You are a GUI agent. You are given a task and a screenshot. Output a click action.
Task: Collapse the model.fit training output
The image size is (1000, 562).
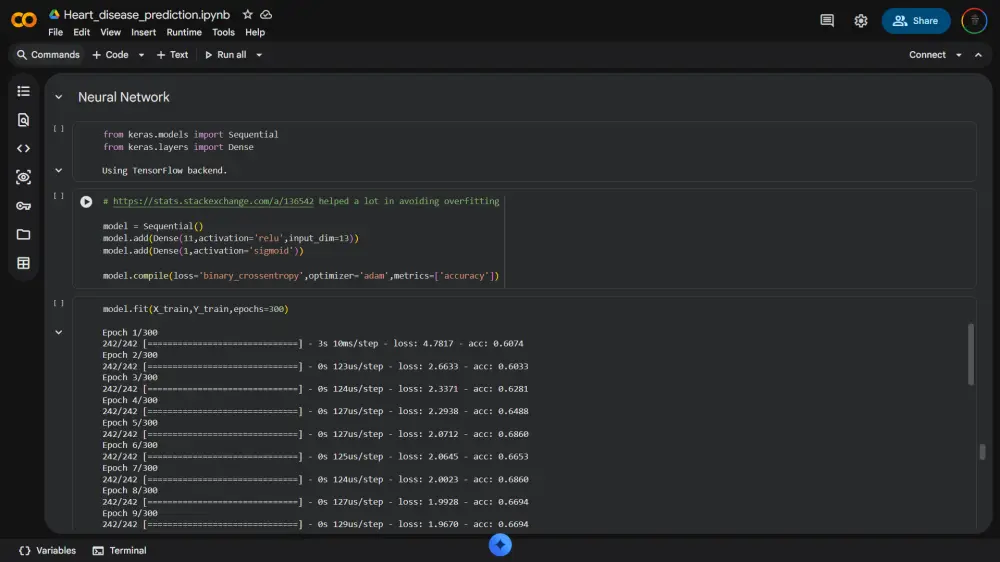tap(59, 332)
